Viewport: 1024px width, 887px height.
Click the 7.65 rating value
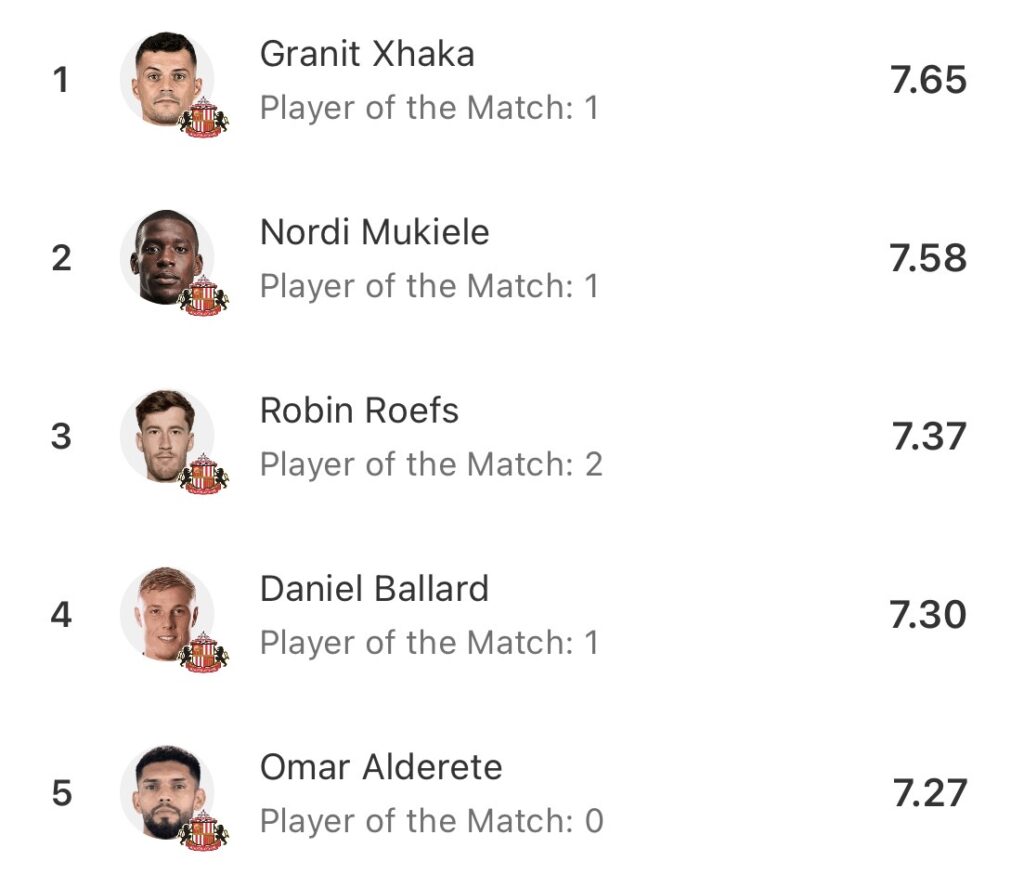point(928,80)
